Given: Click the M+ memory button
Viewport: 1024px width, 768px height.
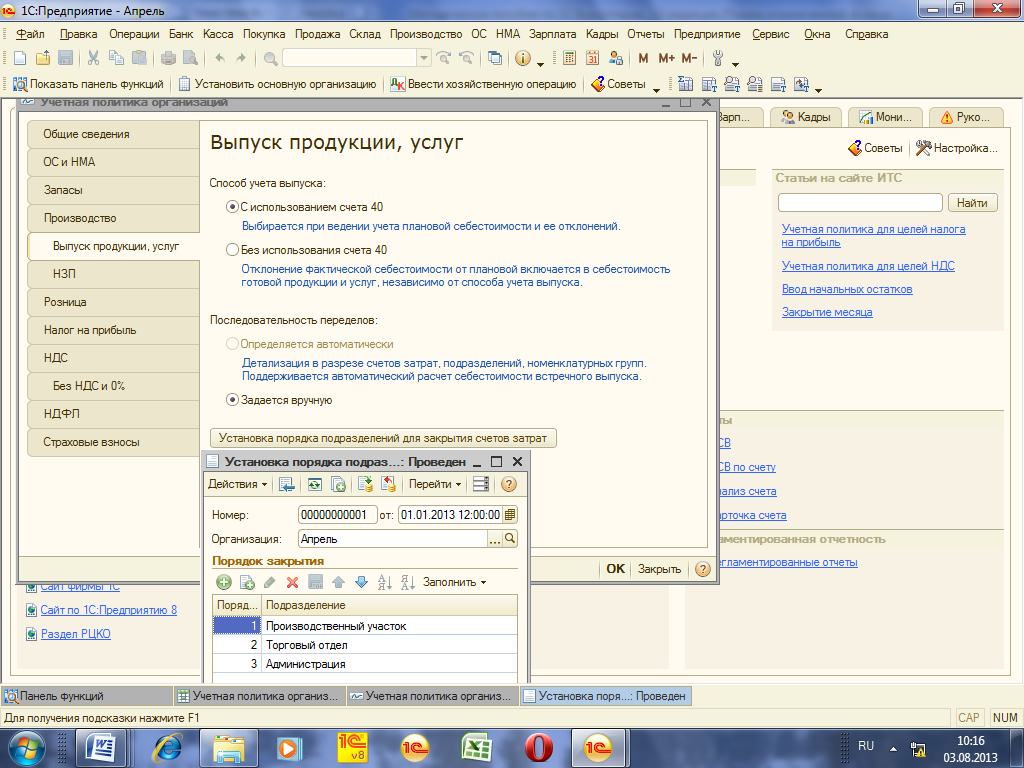Looking at the screenshot, I should click(x=666, y=58).
